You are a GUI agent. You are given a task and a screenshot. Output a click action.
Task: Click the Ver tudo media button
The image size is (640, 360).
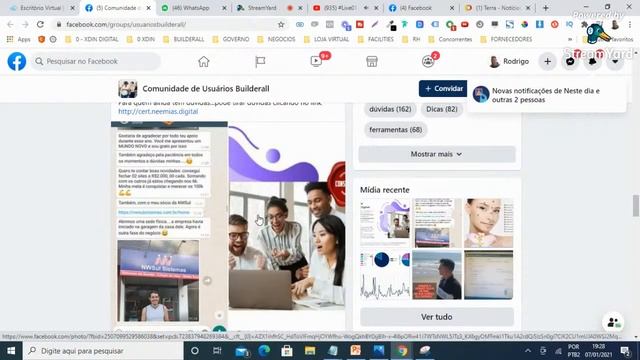437,317
